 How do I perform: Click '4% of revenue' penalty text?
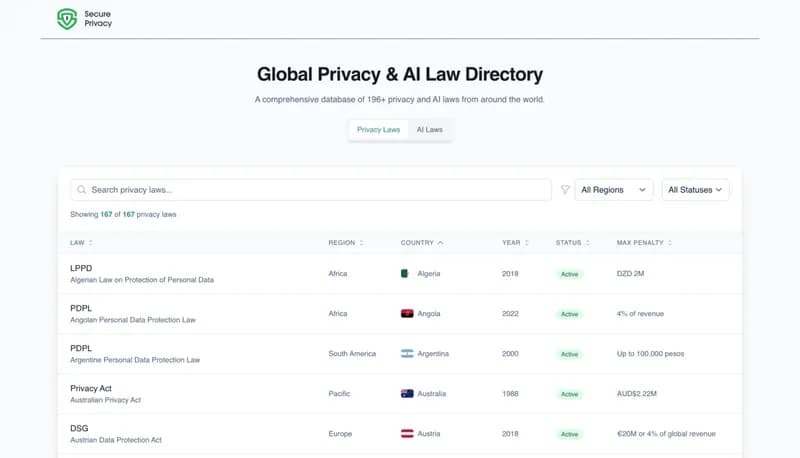click(x=640, y=314)
